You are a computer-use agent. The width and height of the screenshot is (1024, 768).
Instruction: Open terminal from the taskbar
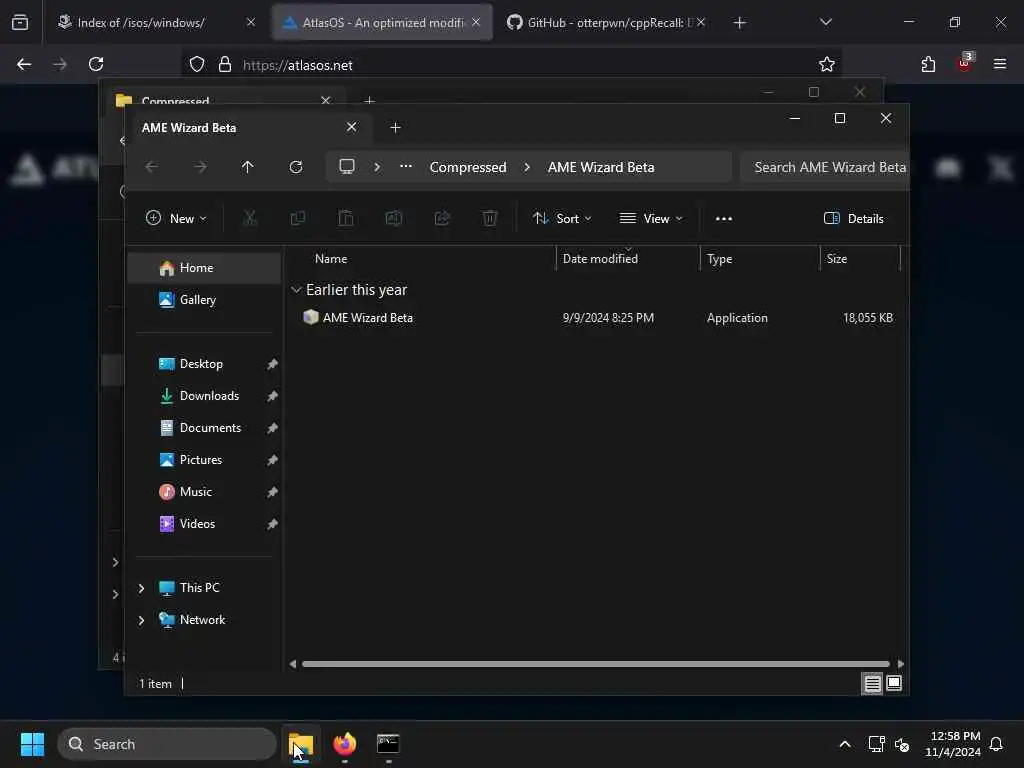pos(389,744)
